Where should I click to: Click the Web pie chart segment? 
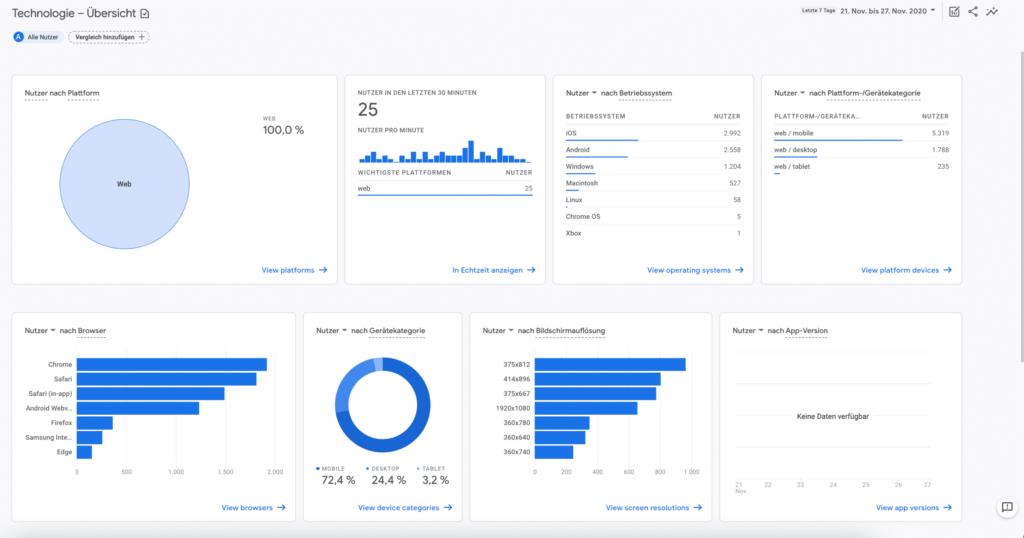pyautogui.click(x=124, y=185)
